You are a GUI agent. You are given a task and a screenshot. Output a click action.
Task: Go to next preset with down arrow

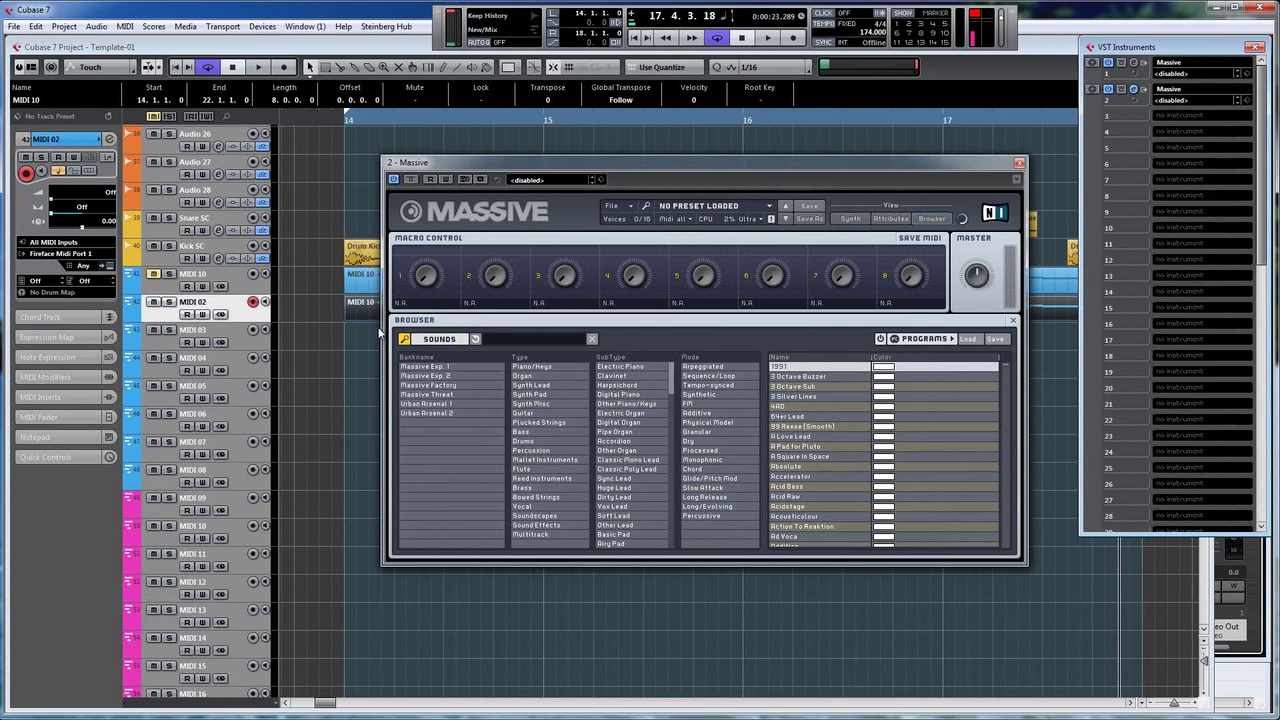click(786, 219)
